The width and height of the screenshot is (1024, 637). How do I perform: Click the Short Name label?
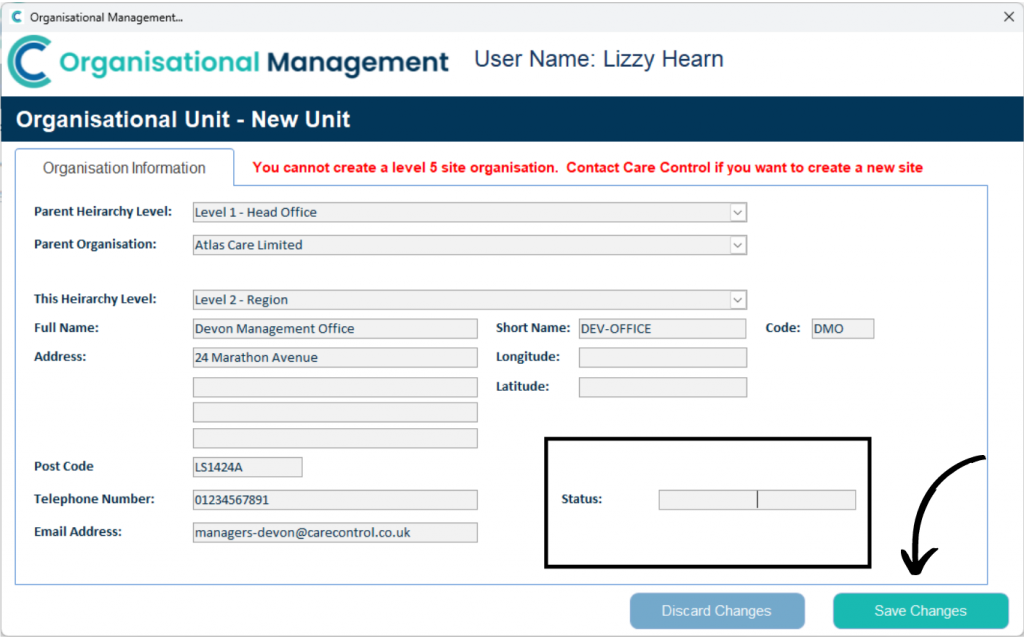pos(533,328)
